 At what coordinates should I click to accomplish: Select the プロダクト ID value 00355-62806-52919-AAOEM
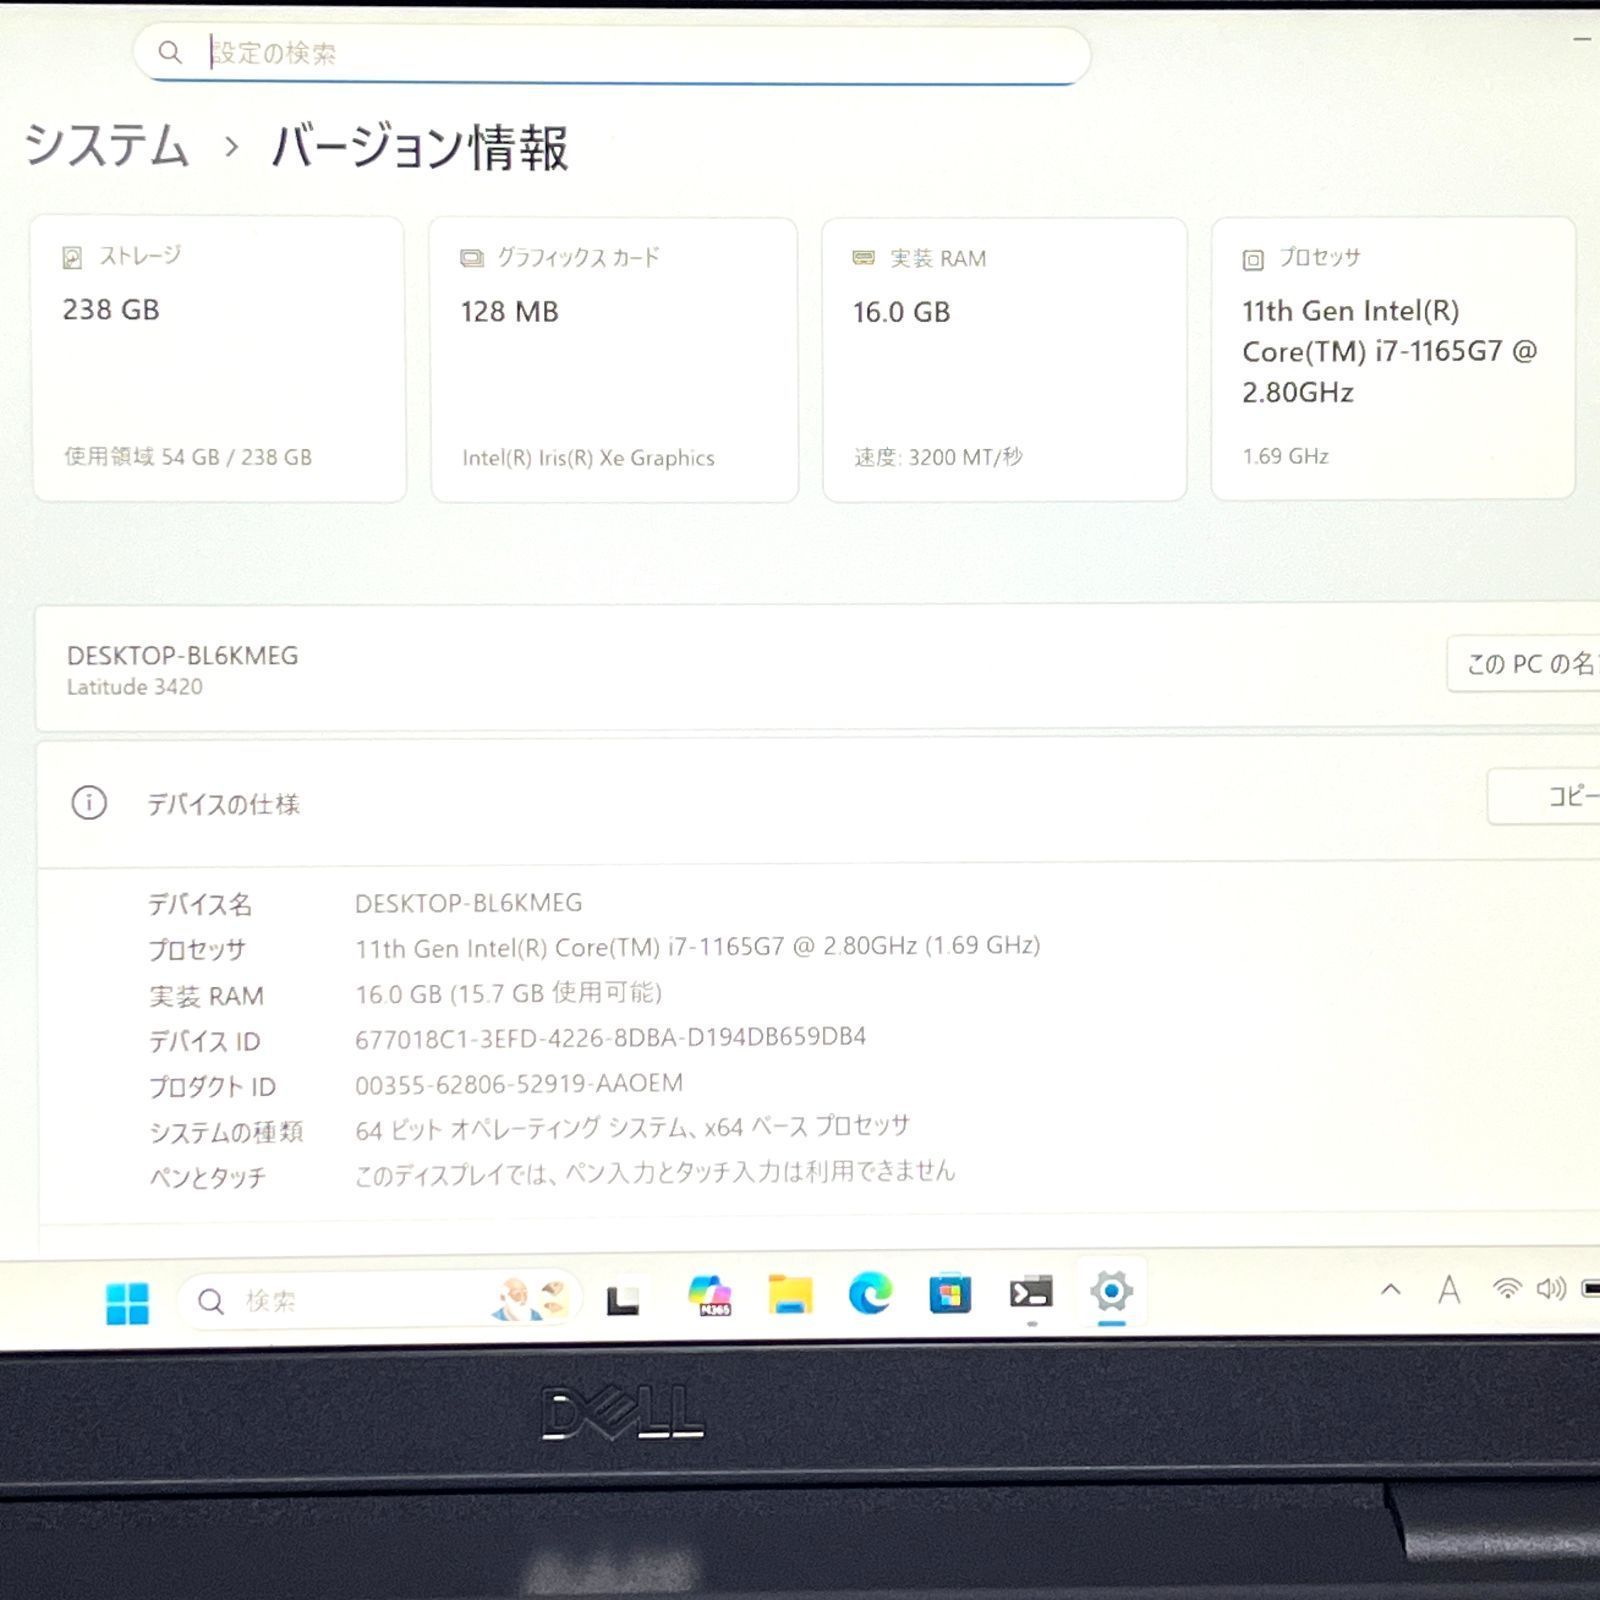(x=519, y=1084)
